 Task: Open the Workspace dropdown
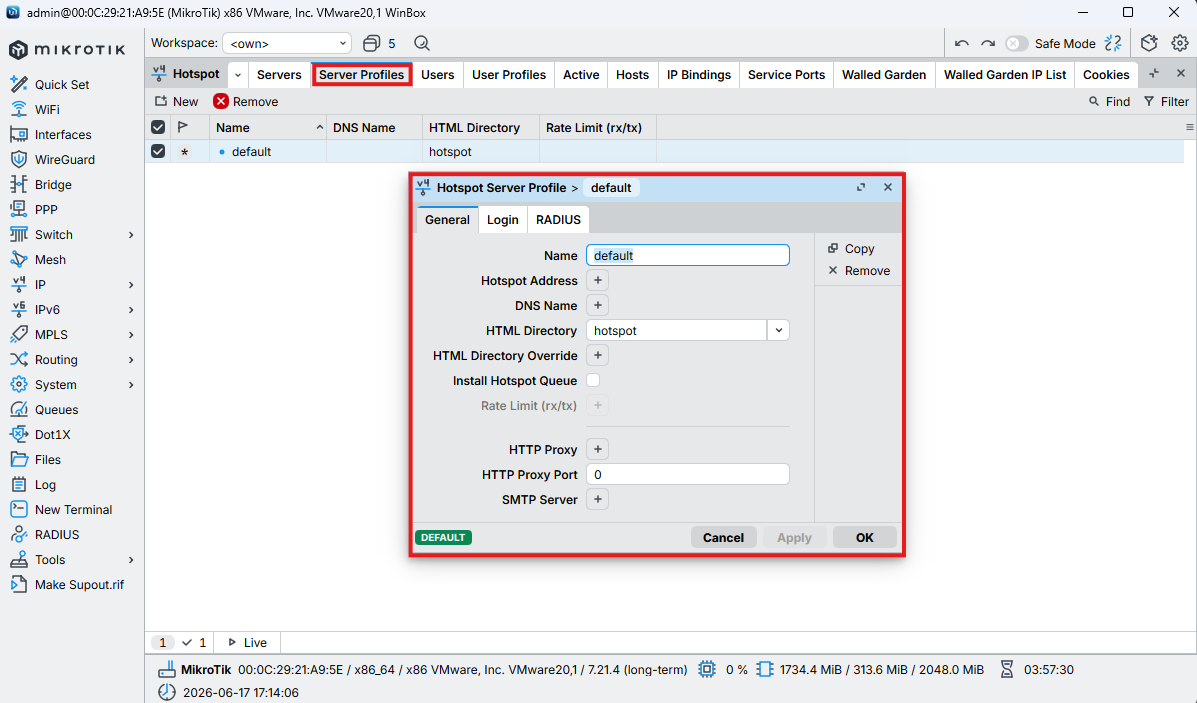[x=287, y=44]
